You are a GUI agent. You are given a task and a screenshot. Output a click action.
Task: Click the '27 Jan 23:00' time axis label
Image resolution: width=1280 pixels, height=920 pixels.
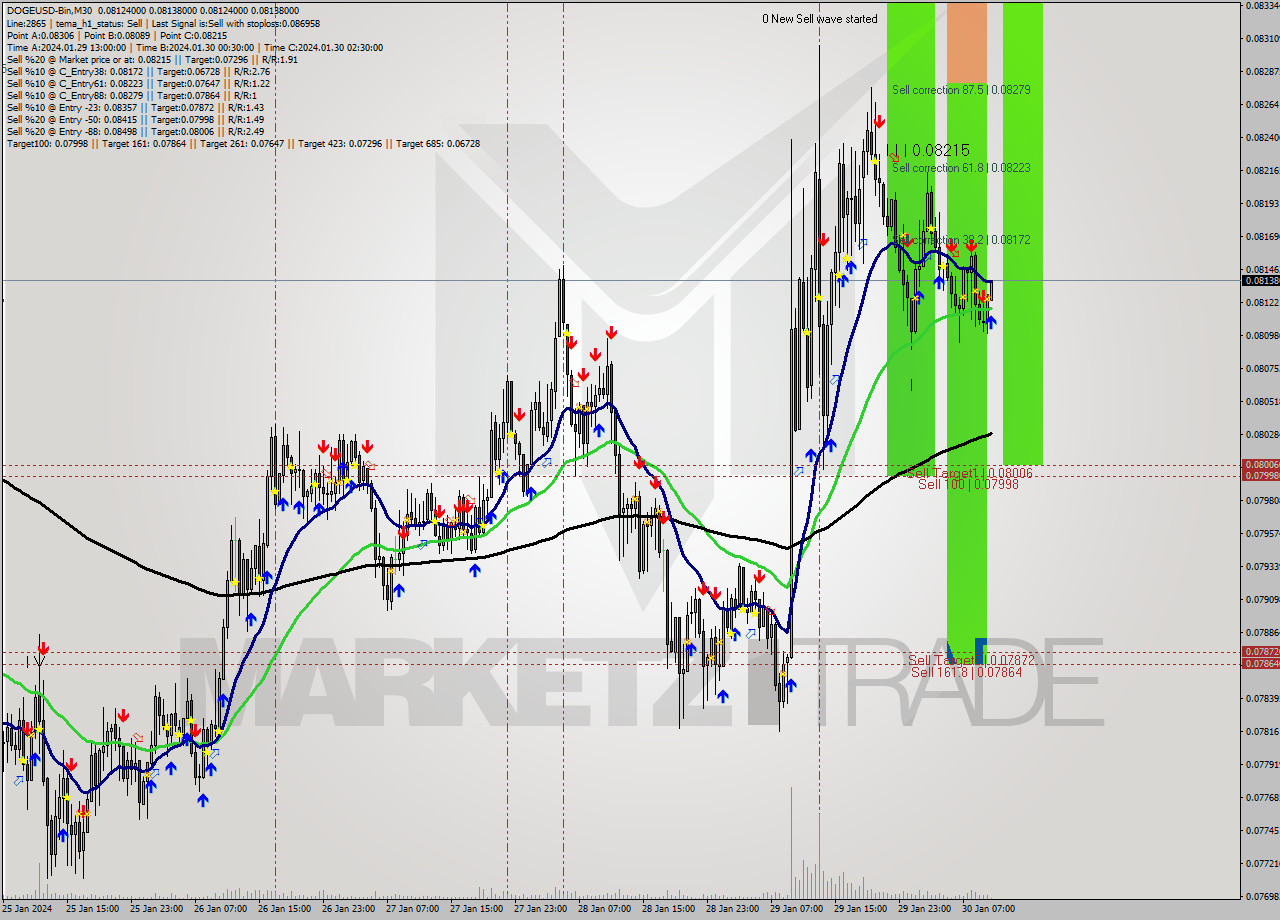click(x=540, y=909)
